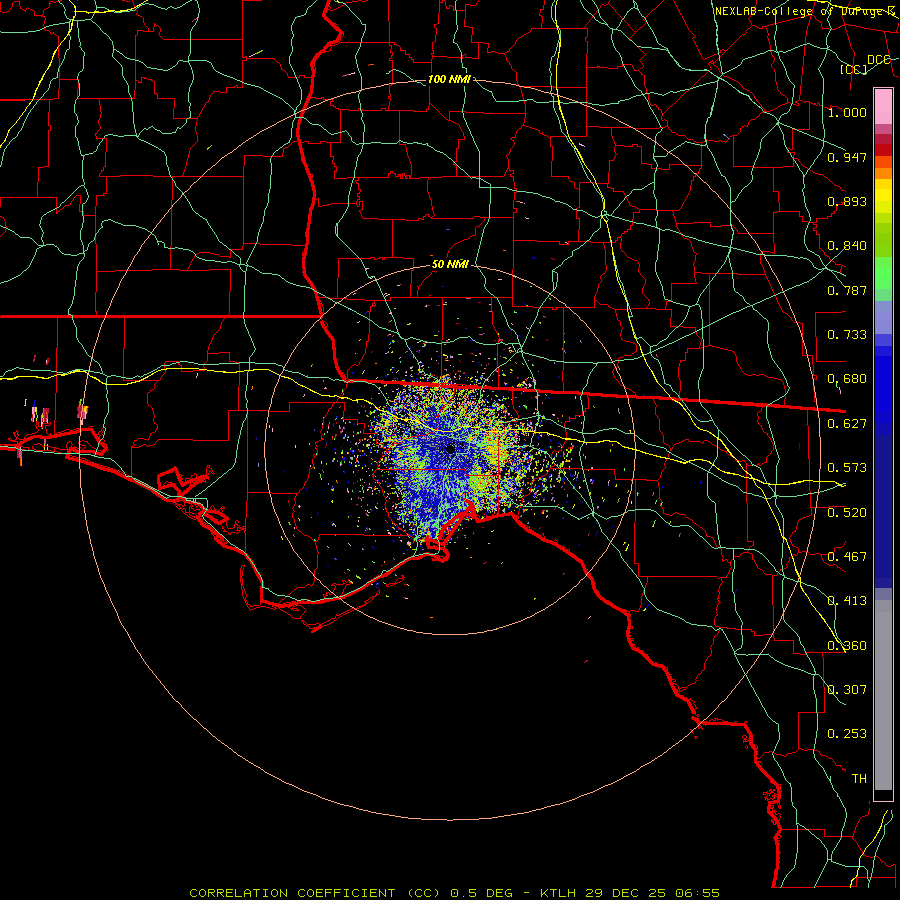Image resolution: width=900 pixels, height=900 pixels.
Task: Click the Correlation Coefficient KTLH caption text
Action: pos(454,893)
